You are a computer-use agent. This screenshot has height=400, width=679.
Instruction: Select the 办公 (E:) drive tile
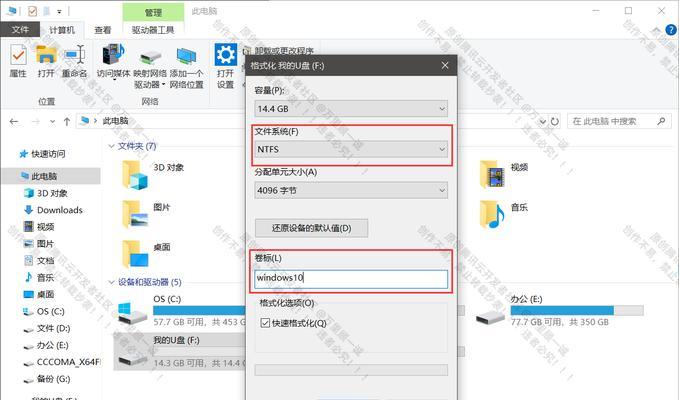(559, 311)
